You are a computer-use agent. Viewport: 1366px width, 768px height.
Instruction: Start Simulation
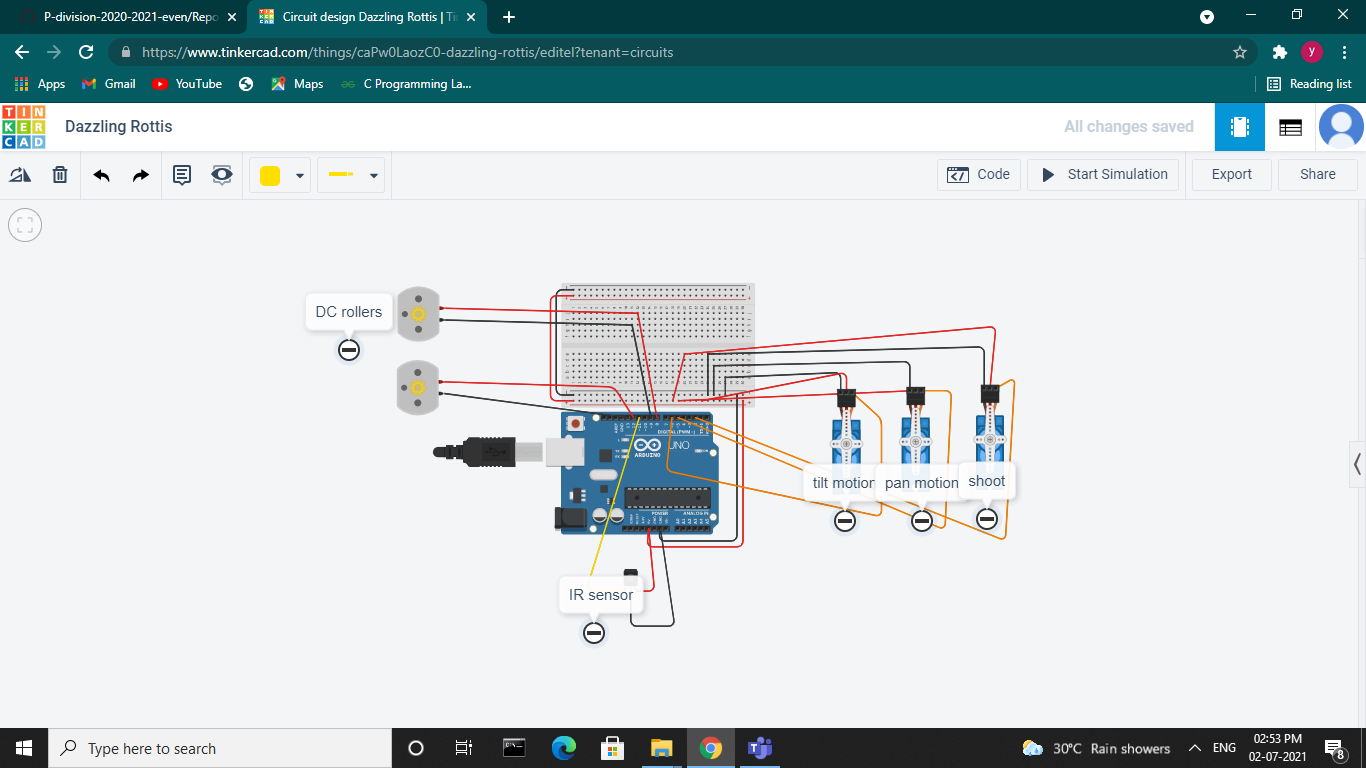pos(1103,174)
